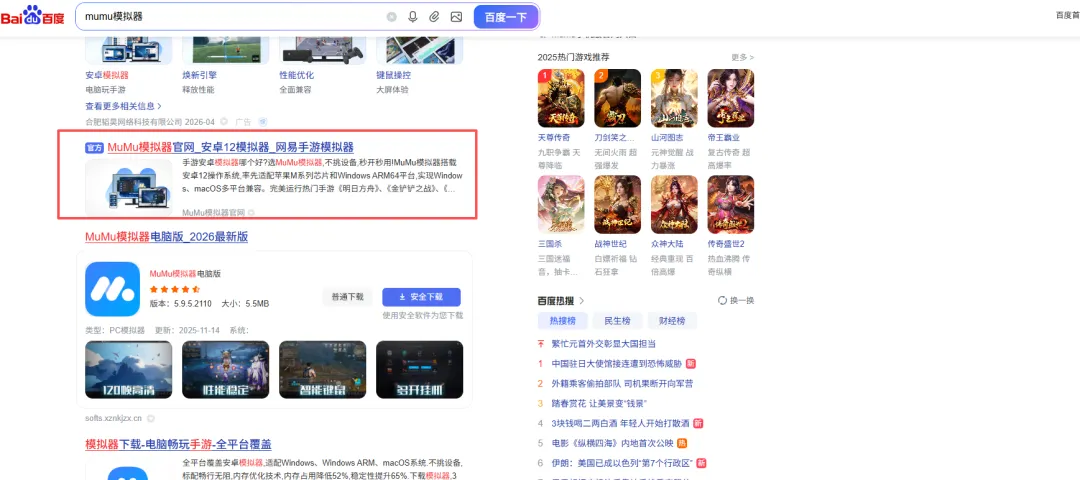The width and height of the screenshot is (1080, 480).
Task: View the 多开挂机 screenshot thumbnail
Action: (419, 370)
